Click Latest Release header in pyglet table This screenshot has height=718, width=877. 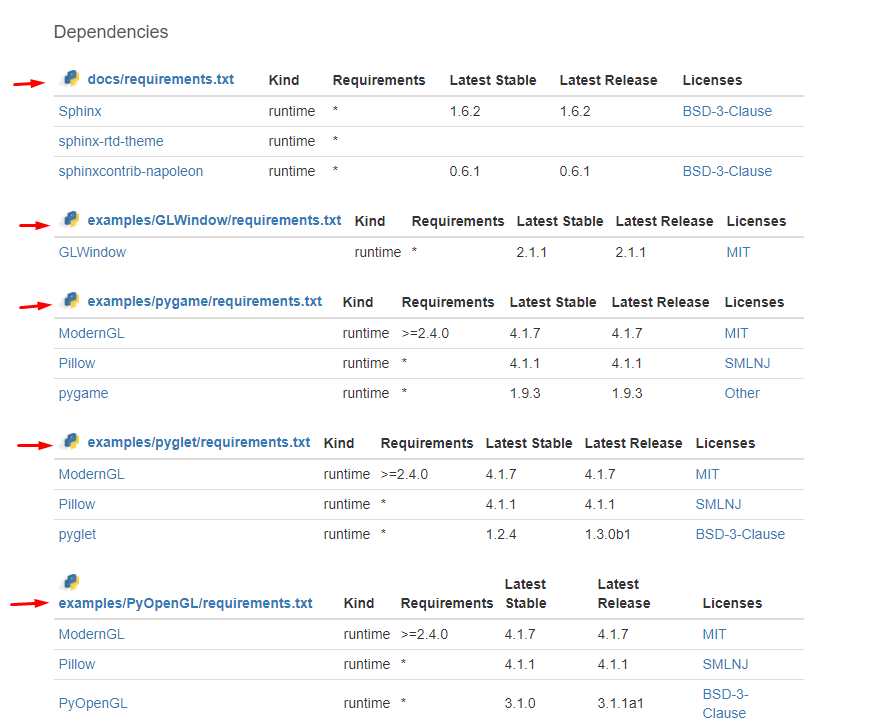pyautogui.click(x=634, y=443)
